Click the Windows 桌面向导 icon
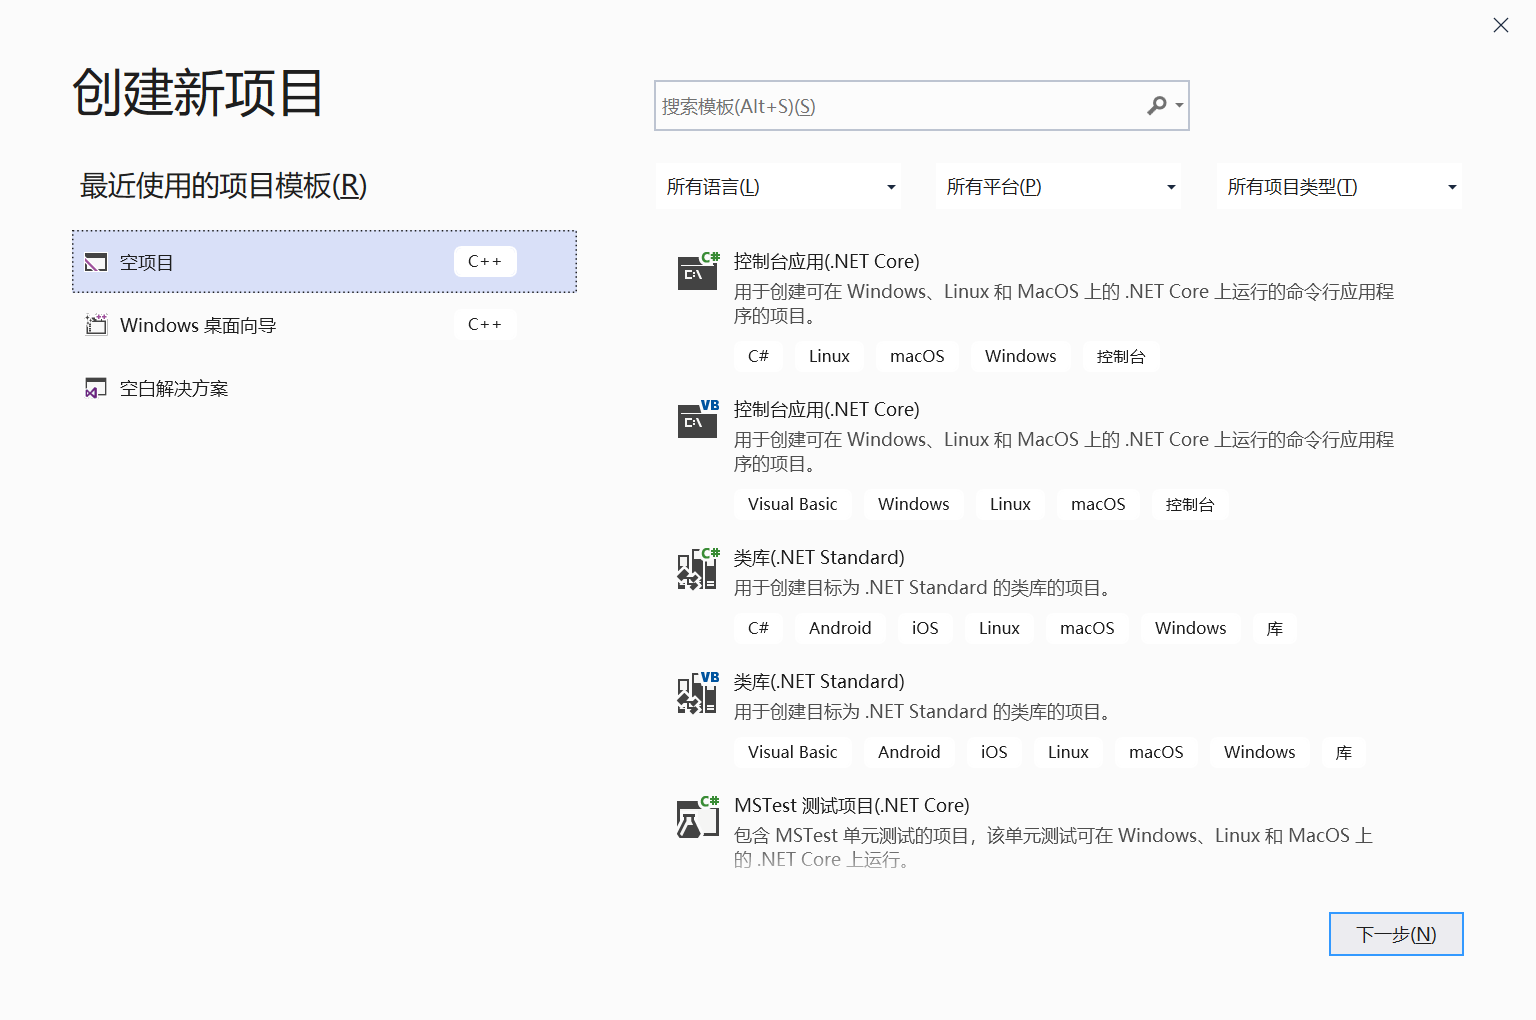This screenshot has width=1536, height=1020. tap(96, 324)
